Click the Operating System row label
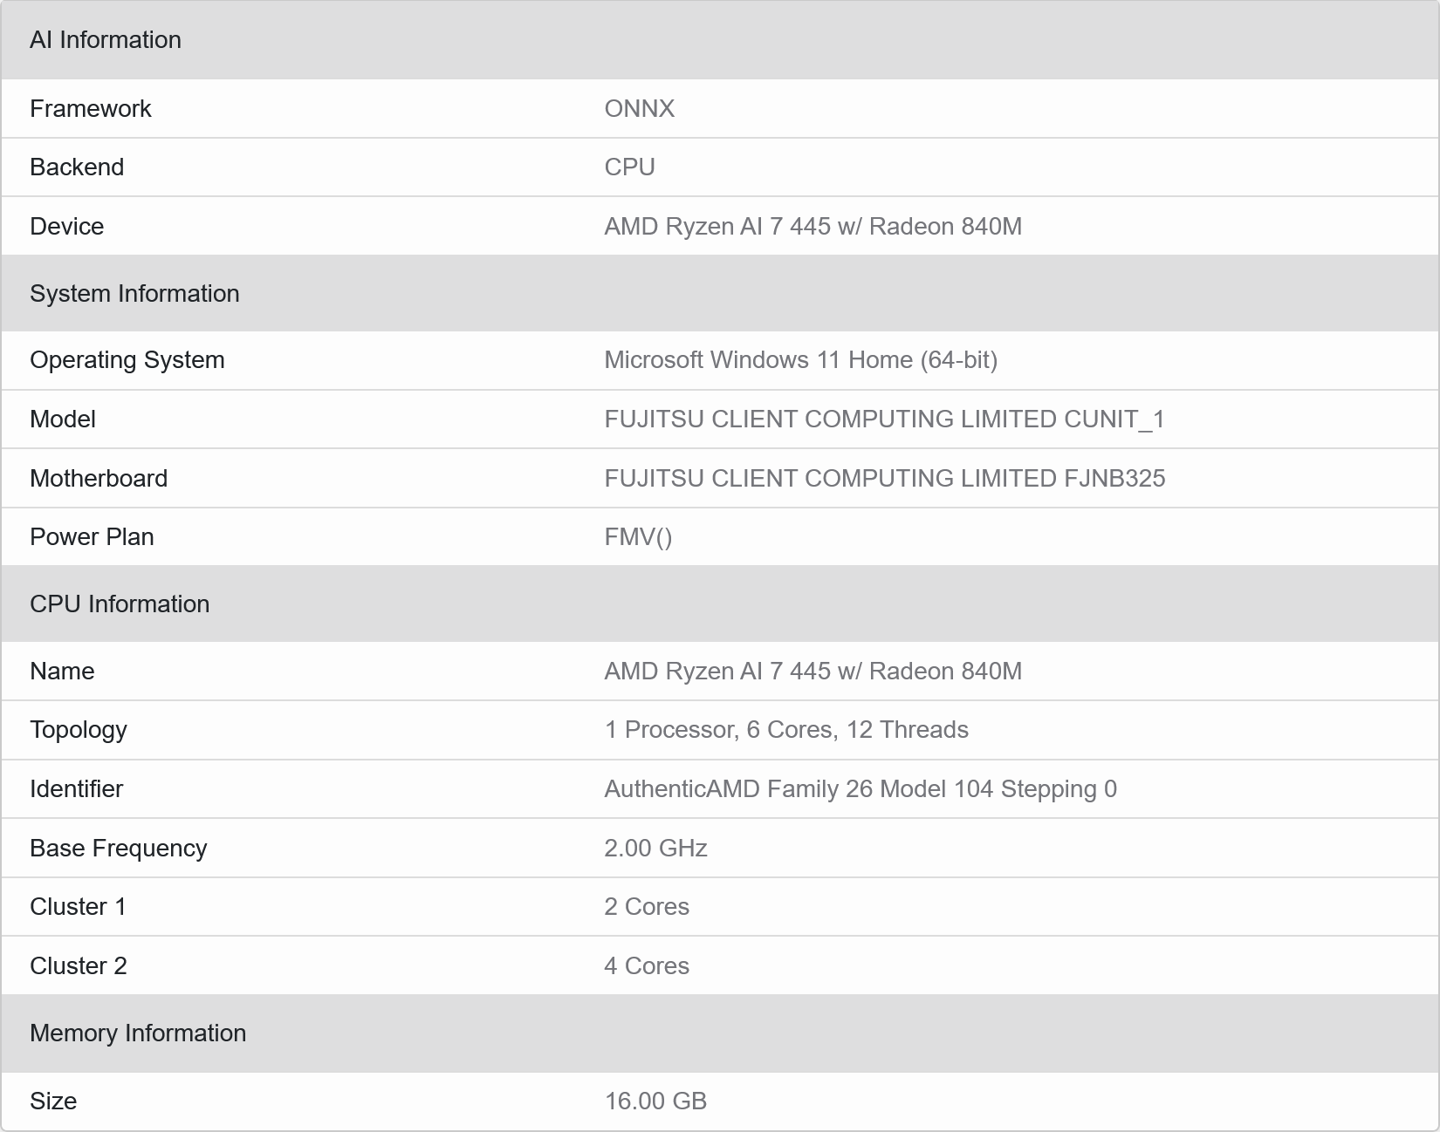The image size is (1440, 1132). [127, 360]
